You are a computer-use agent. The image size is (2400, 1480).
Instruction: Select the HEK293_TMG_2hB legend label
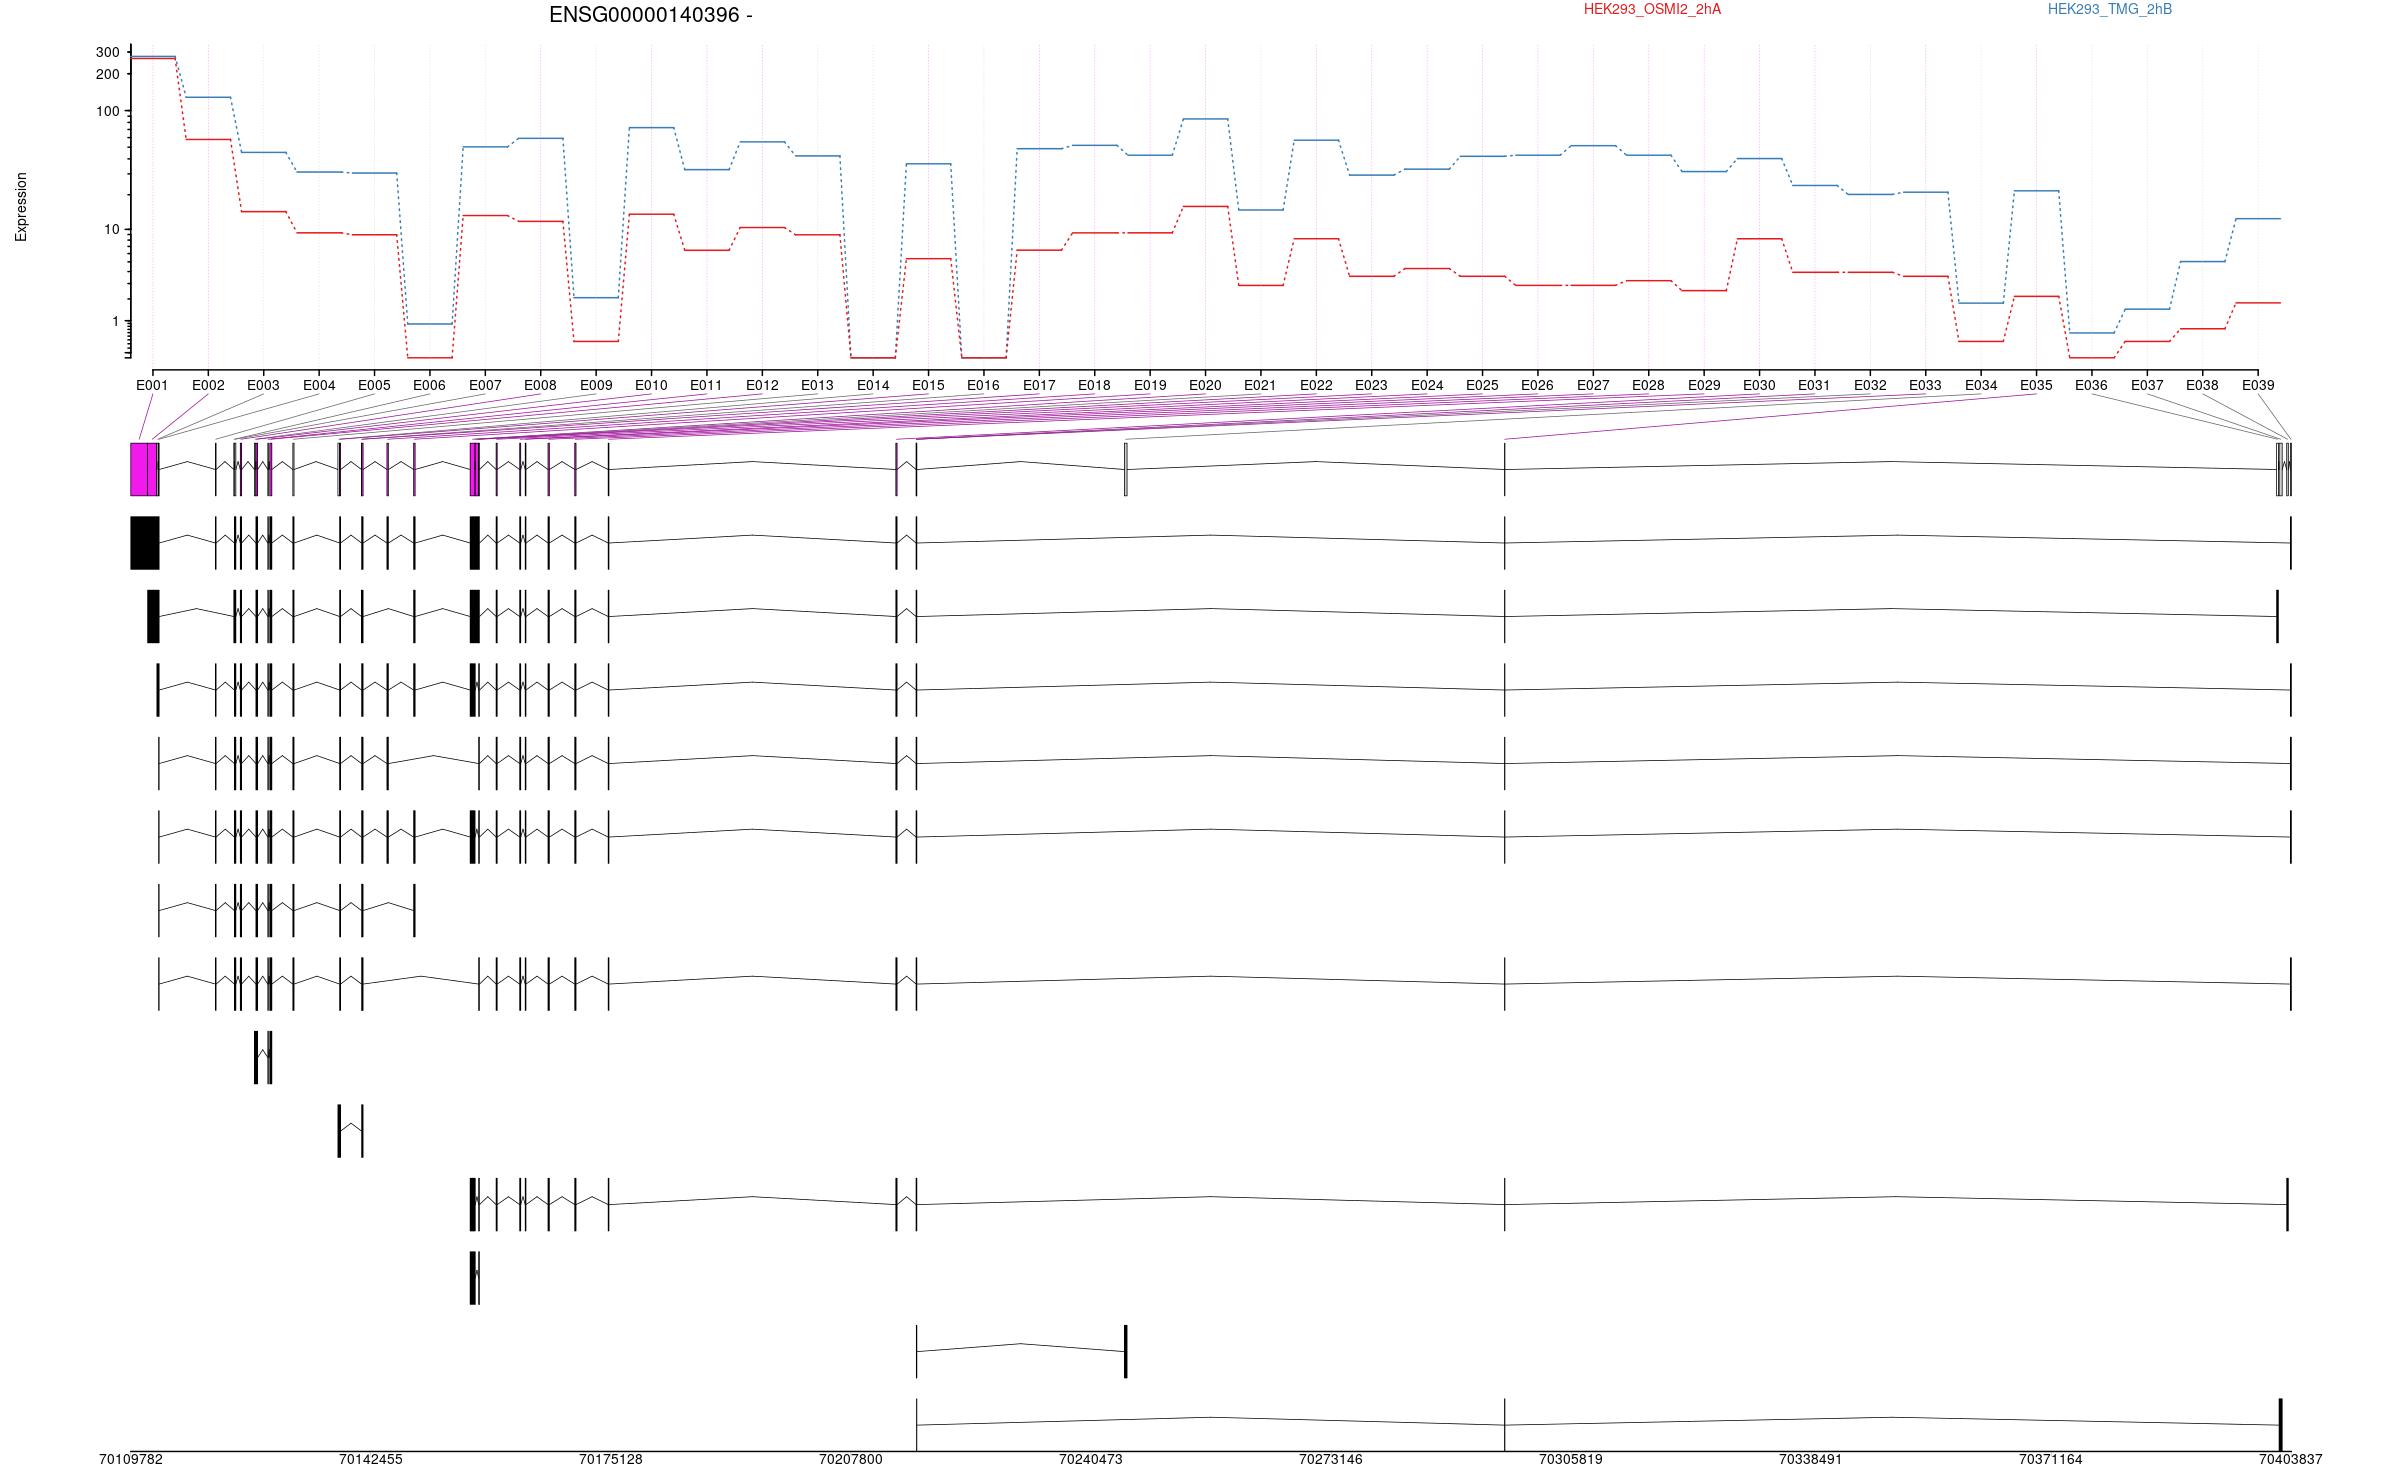2109,9
